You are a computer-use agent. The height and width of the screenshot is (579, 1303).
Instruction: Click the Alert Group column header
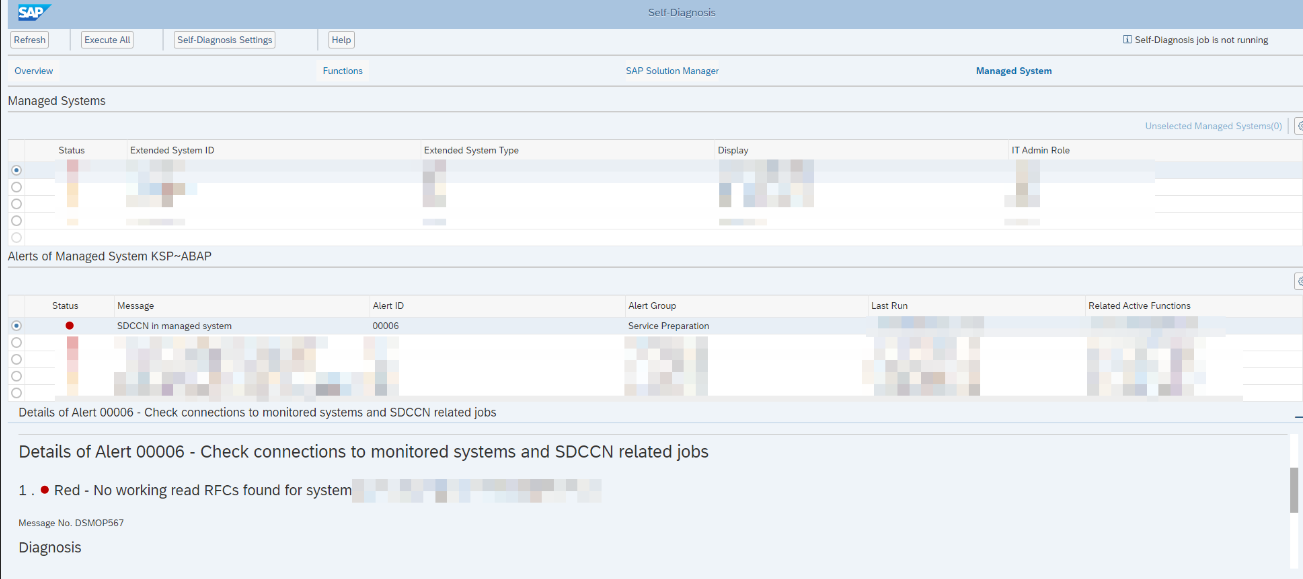pyautogui.click(x=652, y=306)
